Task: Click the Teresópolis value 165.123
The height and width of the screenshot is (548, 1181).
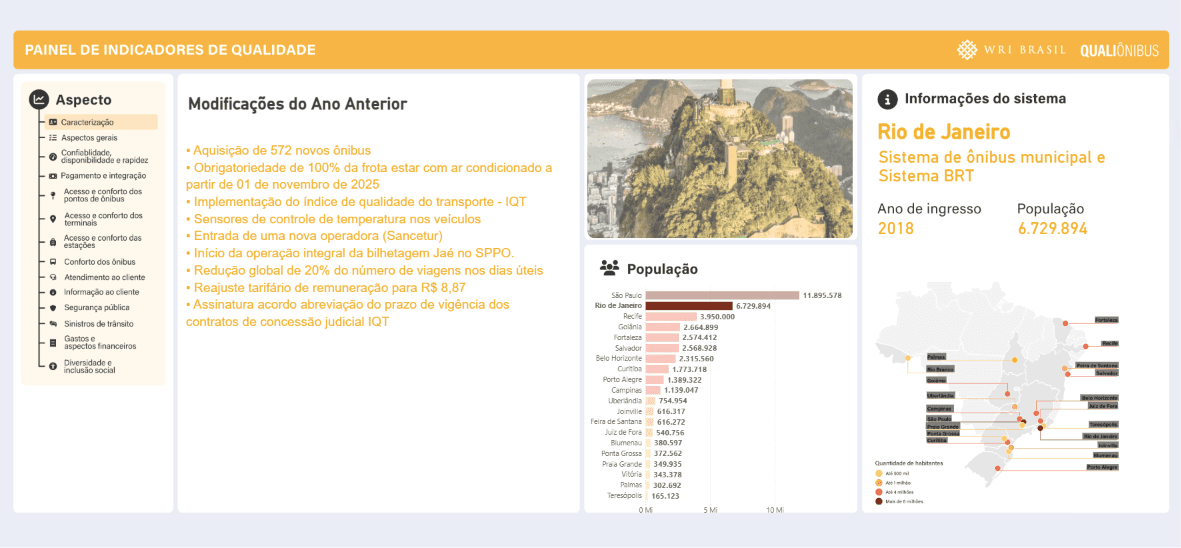Action: click(x=665, y=496)
